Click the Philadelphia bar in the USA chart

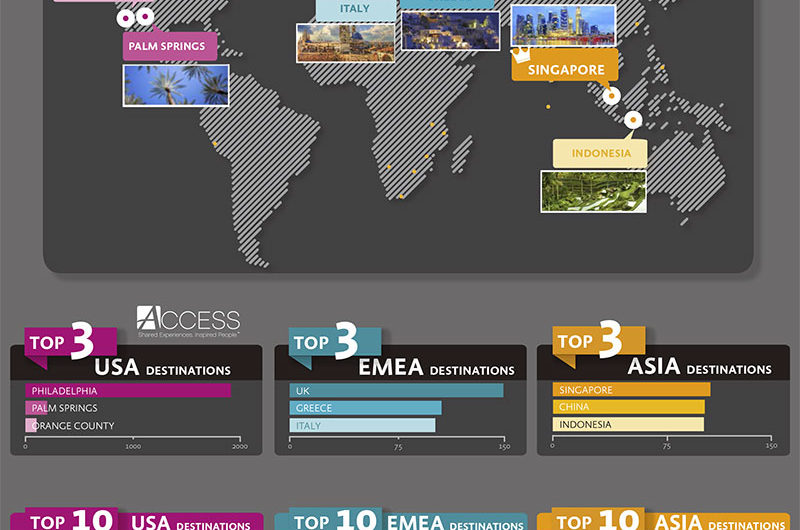(127, 390)
